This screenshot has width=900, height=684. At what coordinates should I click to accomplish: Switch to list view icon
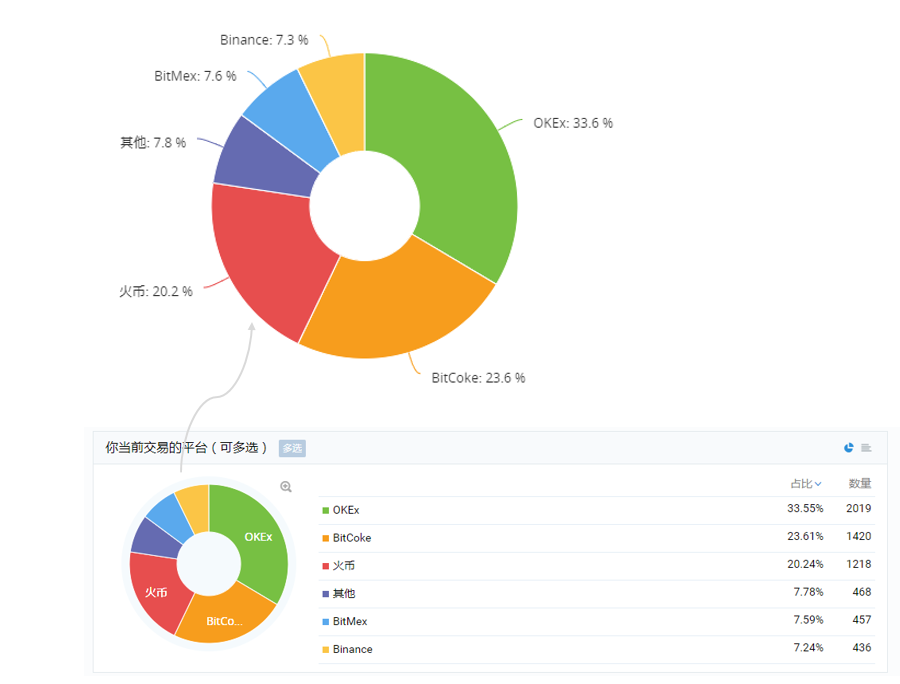pyautogui.click(x=866, y=448)
